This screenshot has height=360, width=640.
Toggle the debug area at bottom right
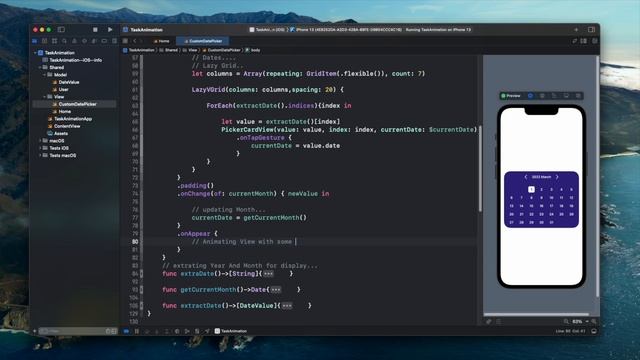(x=594, y=331)
